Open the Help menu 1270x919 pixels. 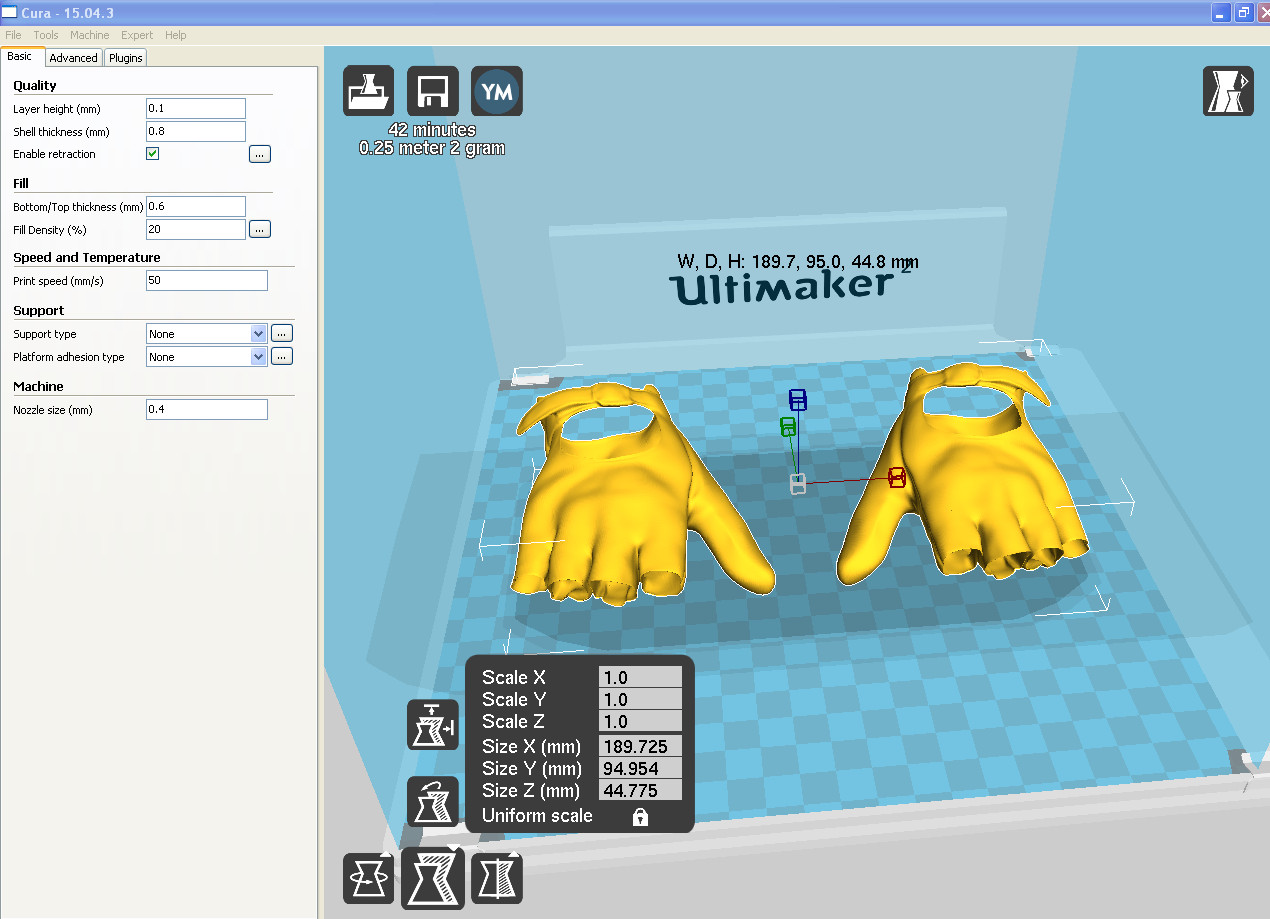coord(176,35)
